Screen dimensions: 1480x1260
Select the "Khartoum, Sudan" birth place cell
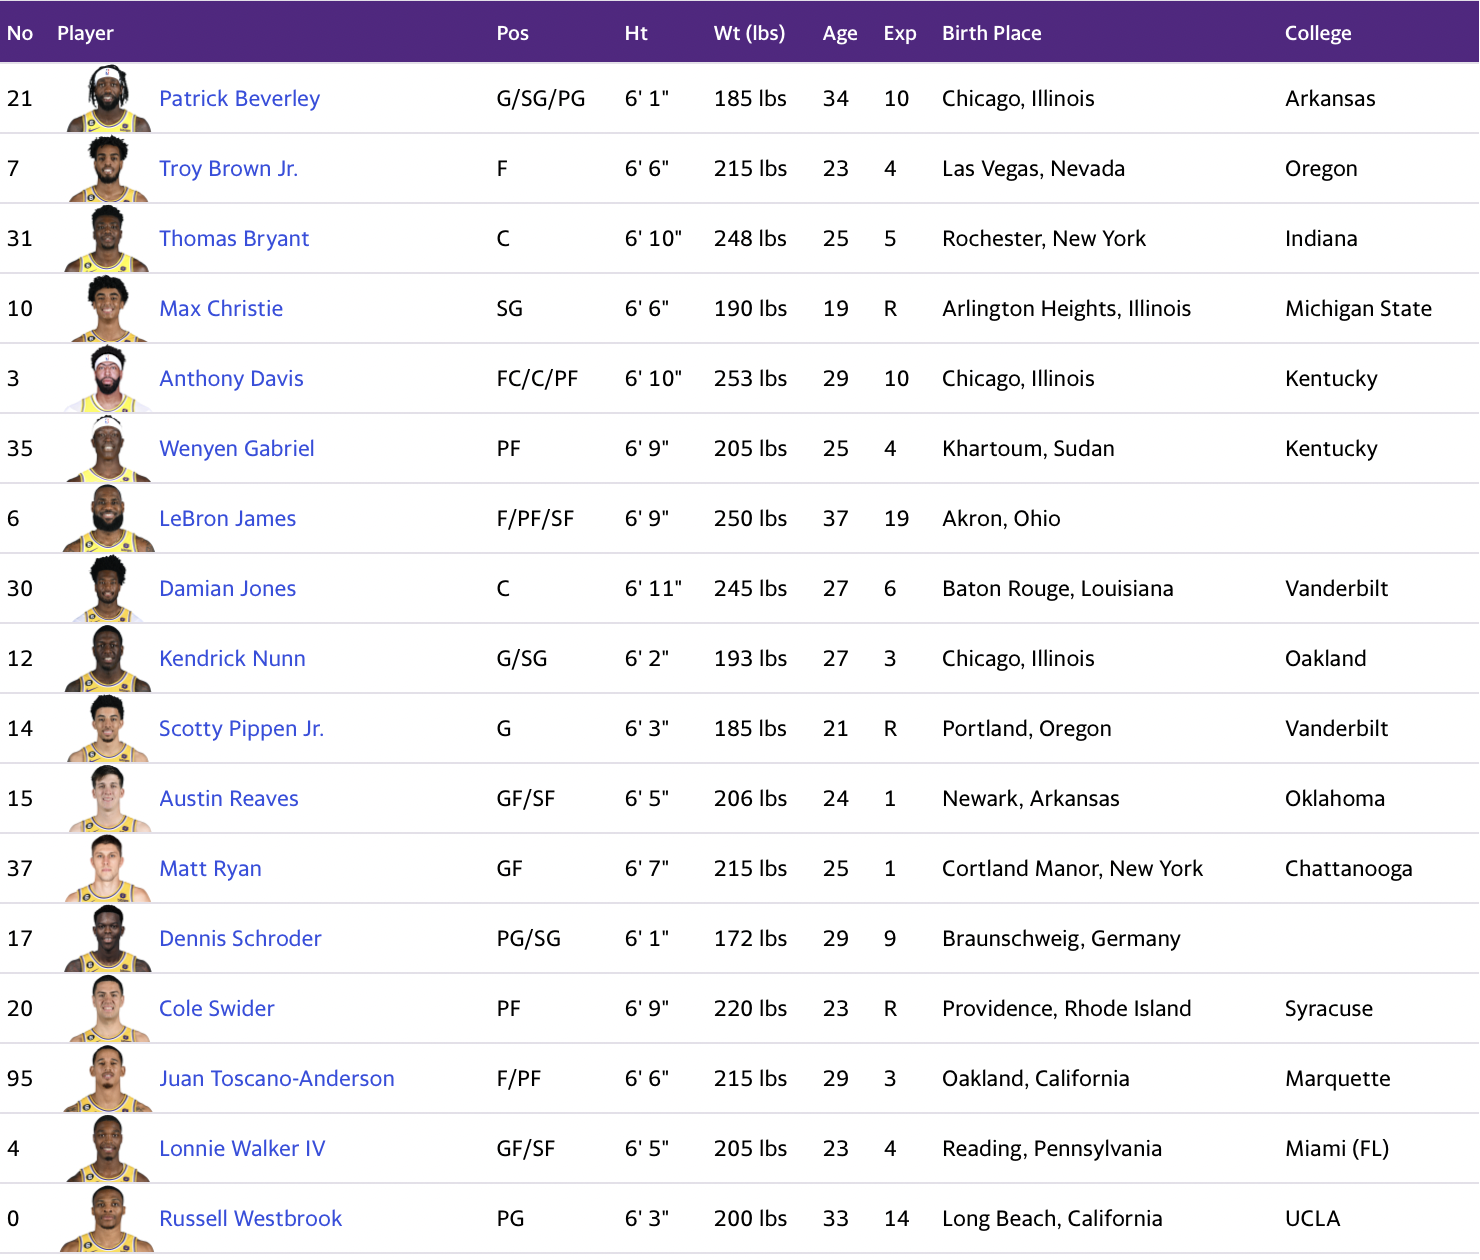coord(1028,448)
